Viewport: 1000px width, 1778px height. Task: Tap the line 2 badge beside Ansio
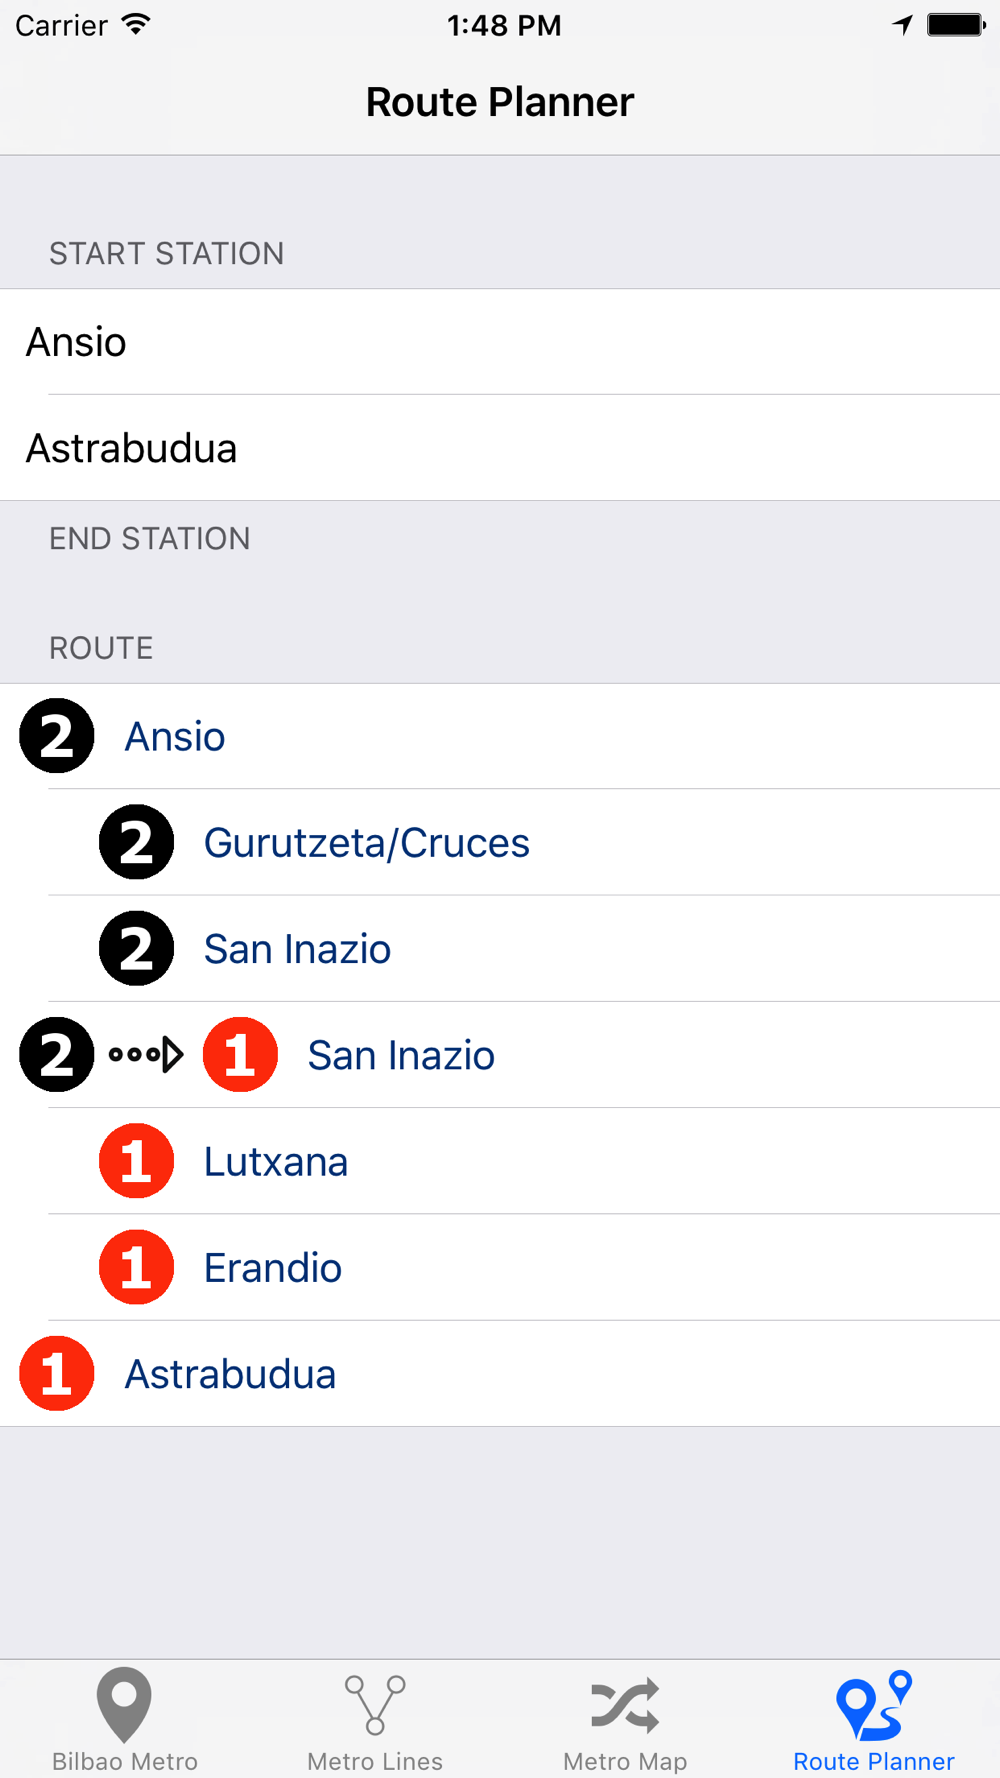pyautogui.click(x=57, y=736)
